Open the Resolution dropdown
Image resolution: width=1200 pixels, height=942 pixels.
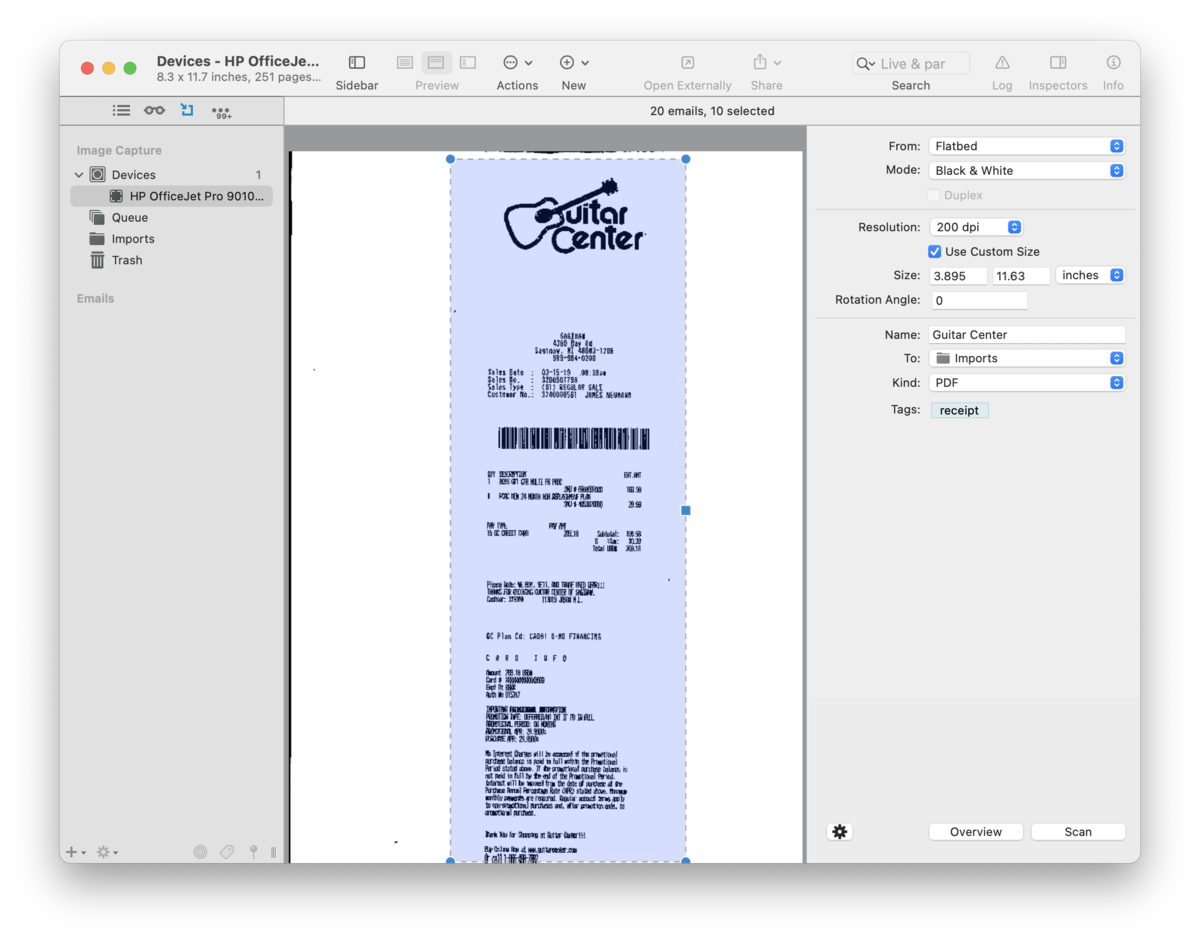click(x=976, y=227)
